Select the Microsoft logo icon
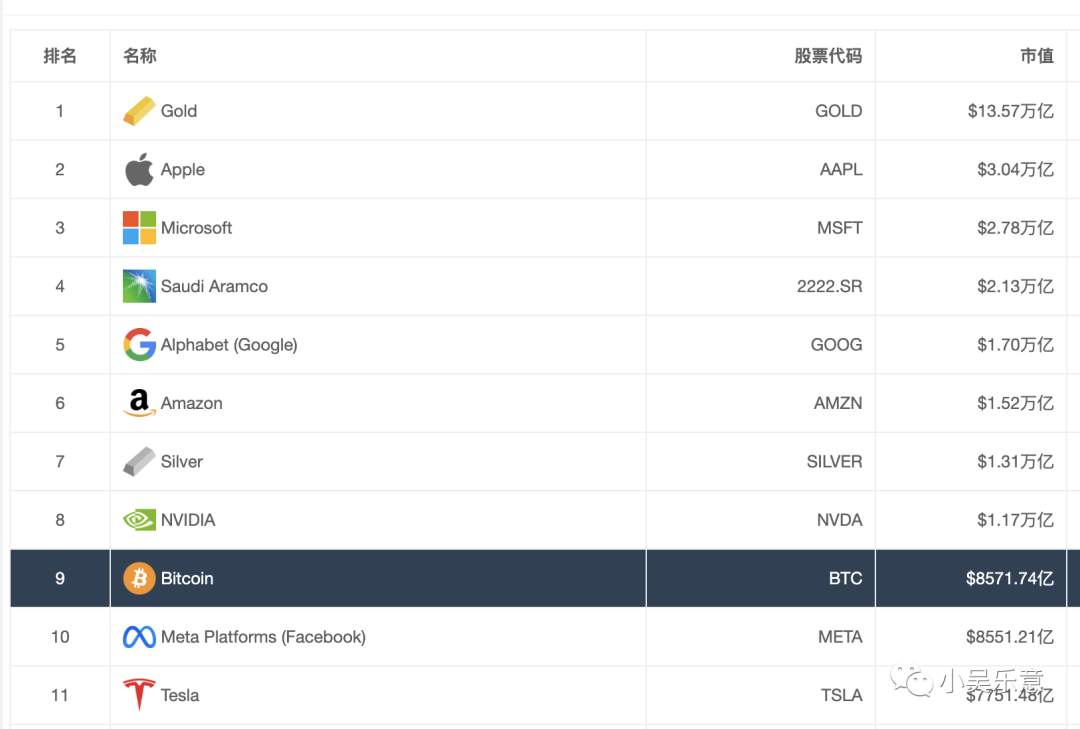Viewport: 1080px width, 729px height. pos(139,228)
